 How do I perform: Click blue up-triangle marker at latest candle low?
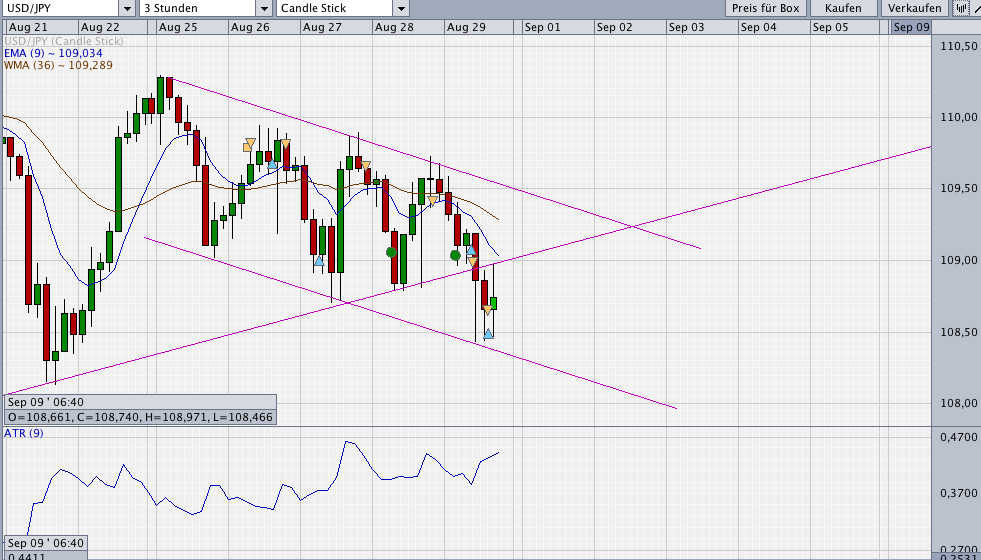tap(488, 334)
